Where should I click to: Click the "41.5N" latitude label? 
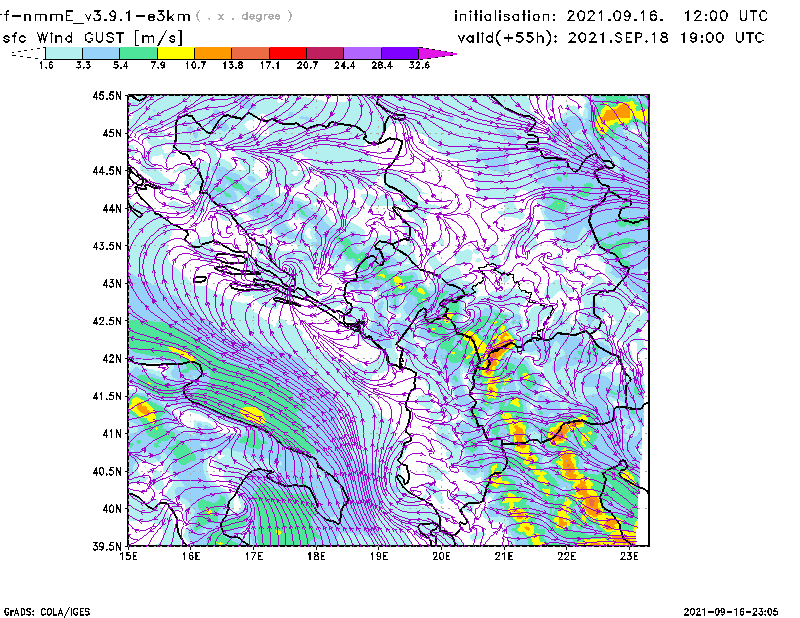[x=107, y=396]
